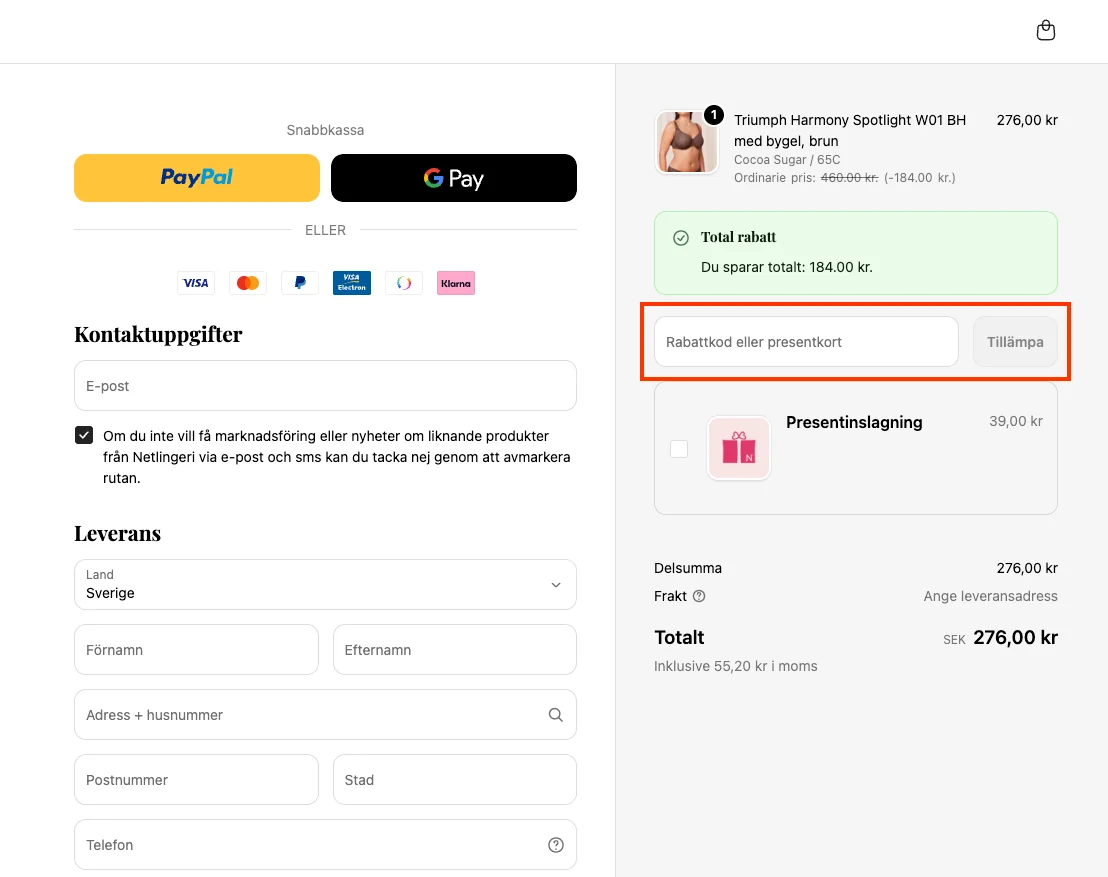Screen dimensions: 1108x877
Task: Pay with Google Pay button
Action: (454, 178)
